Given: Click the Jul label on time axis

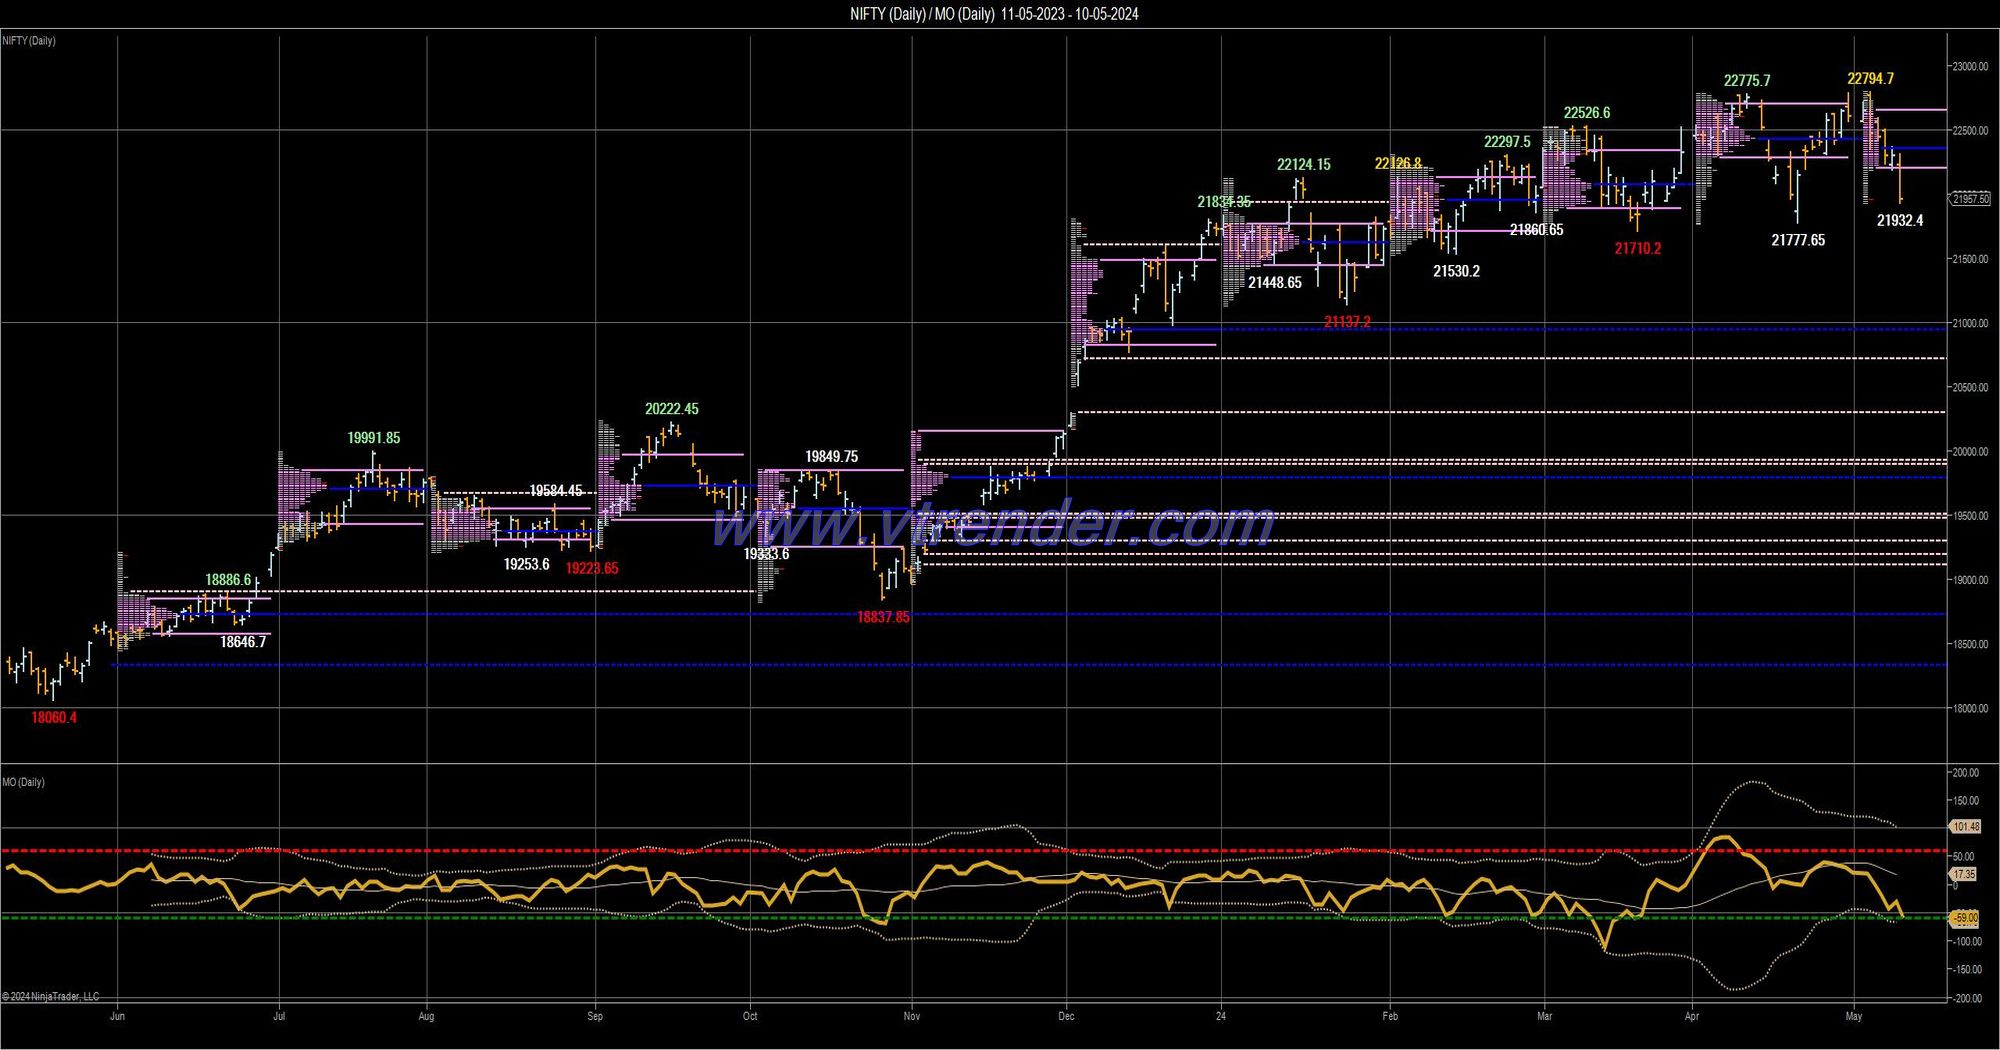Looking at the screenshot, I should tap(279, 1016).
